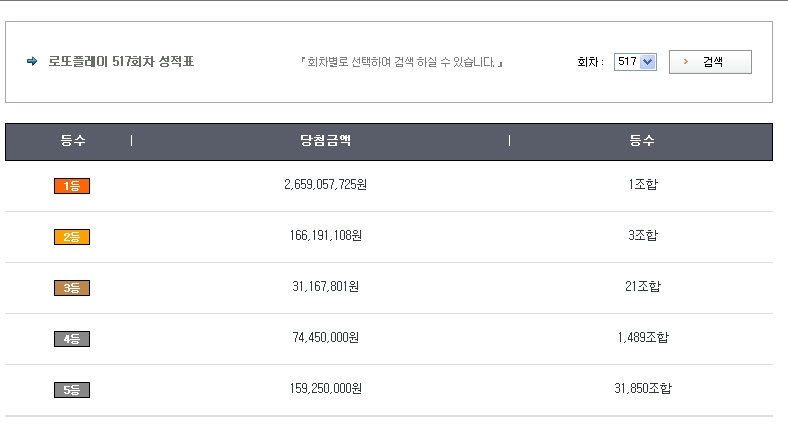This screenshot has height=440, width=788.
Task: Click the orange 1등 rank badge
Action: [72, 186]
